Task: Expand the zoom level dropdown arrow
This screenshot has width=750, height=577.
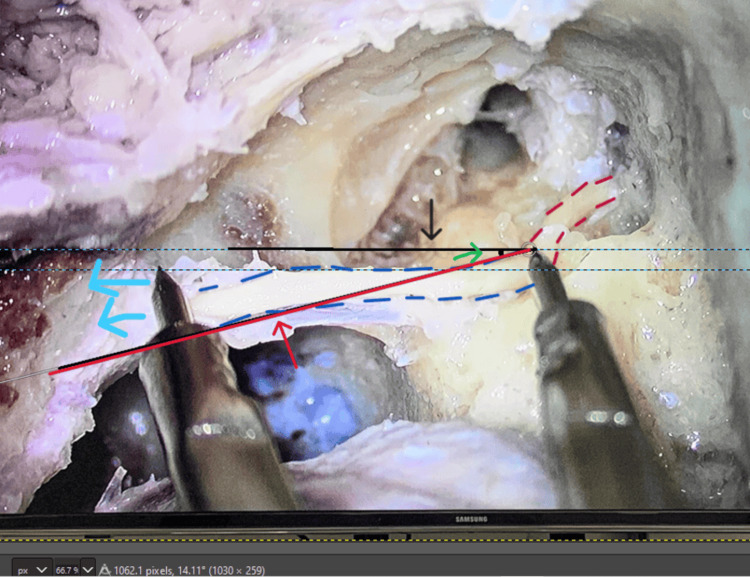Action: pyautogui.click(x=88, y=568)
